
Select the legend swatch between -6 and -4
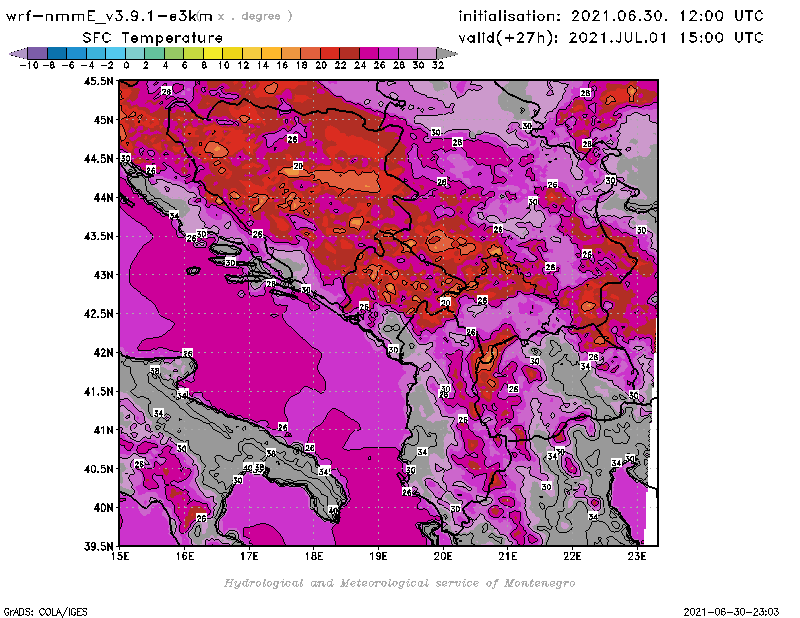pos(77,54)
